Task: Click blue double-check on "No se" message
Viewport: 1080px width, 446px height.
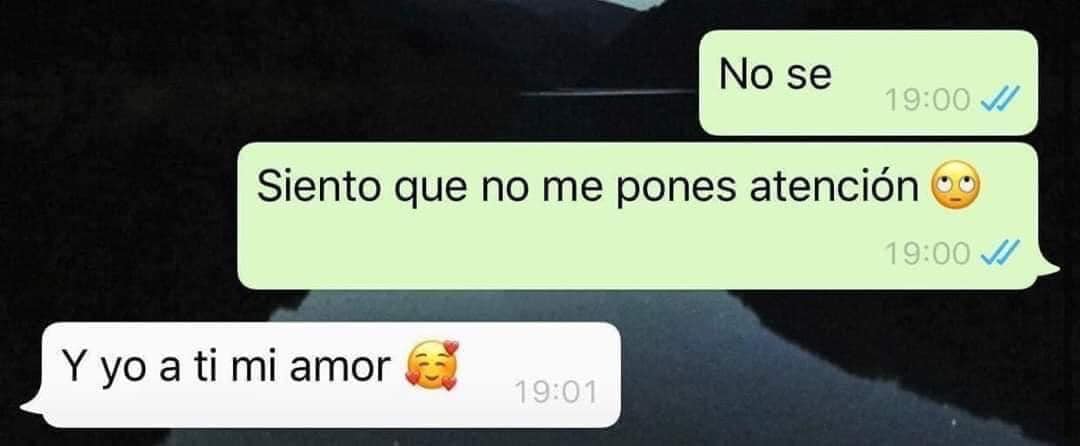Action: (x=999, y=101)
